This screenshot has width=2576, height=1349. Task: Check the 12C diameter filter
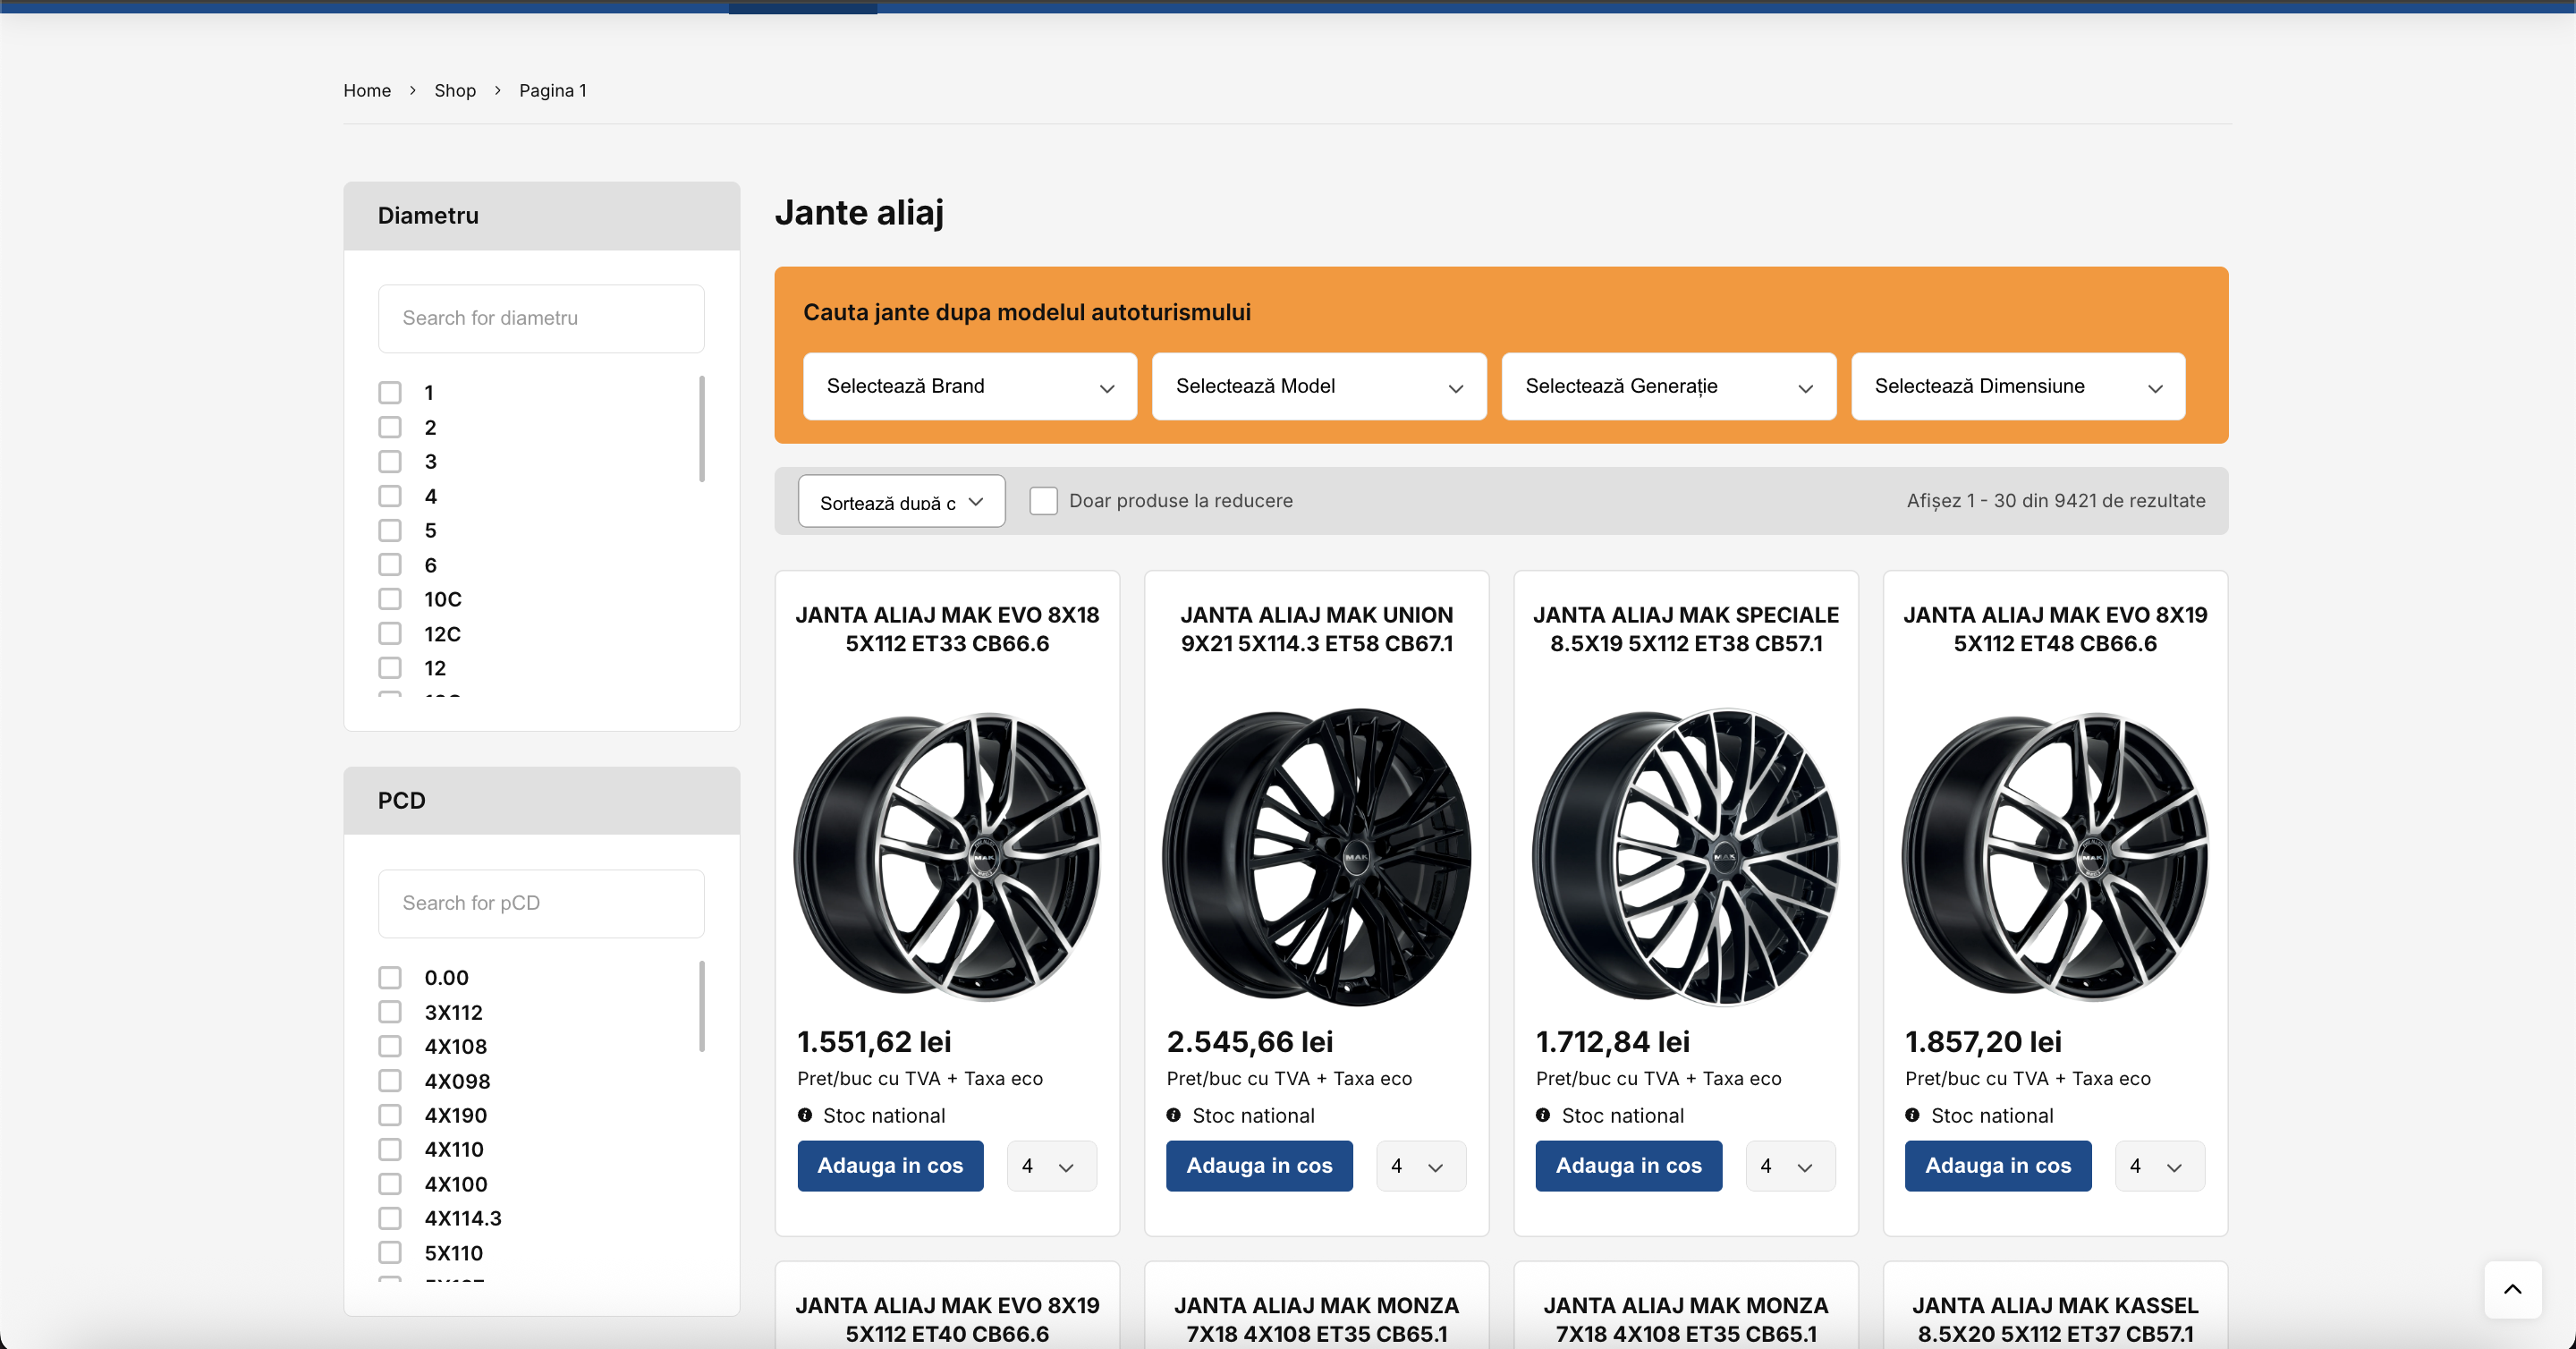point(390,633)
